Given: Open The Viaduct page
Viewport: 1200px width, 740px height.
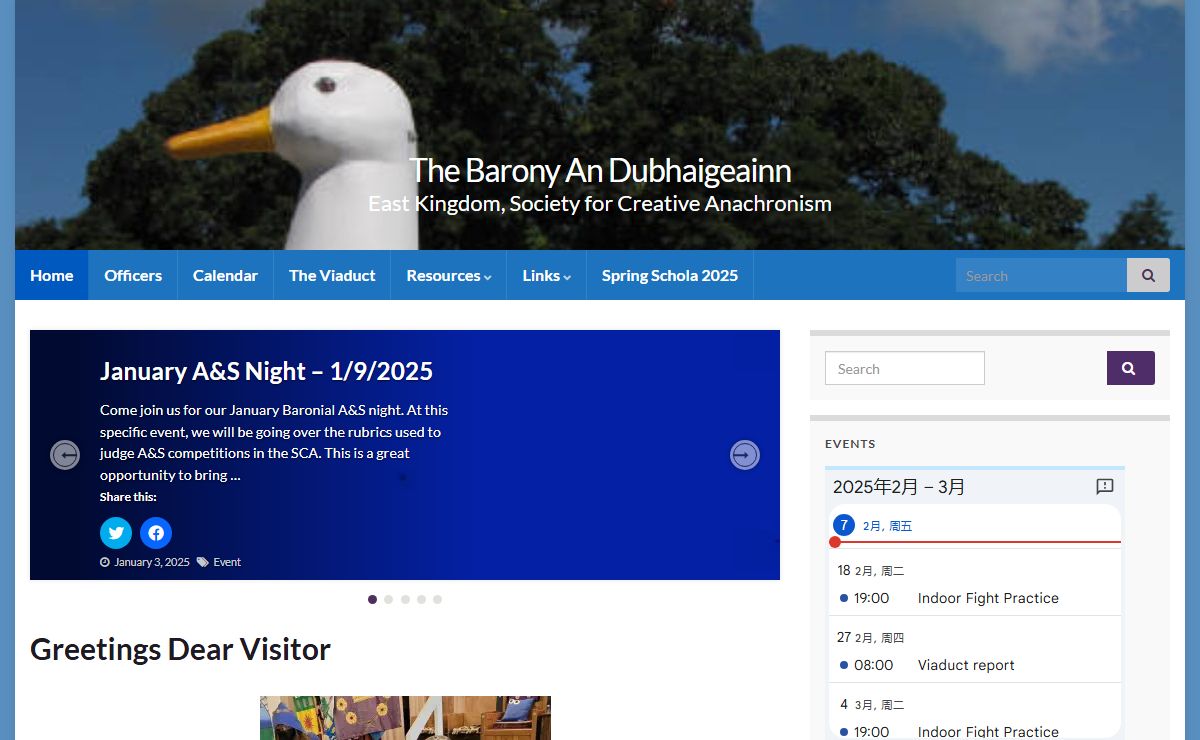Looking at the screenshot, I should (332, 275).
